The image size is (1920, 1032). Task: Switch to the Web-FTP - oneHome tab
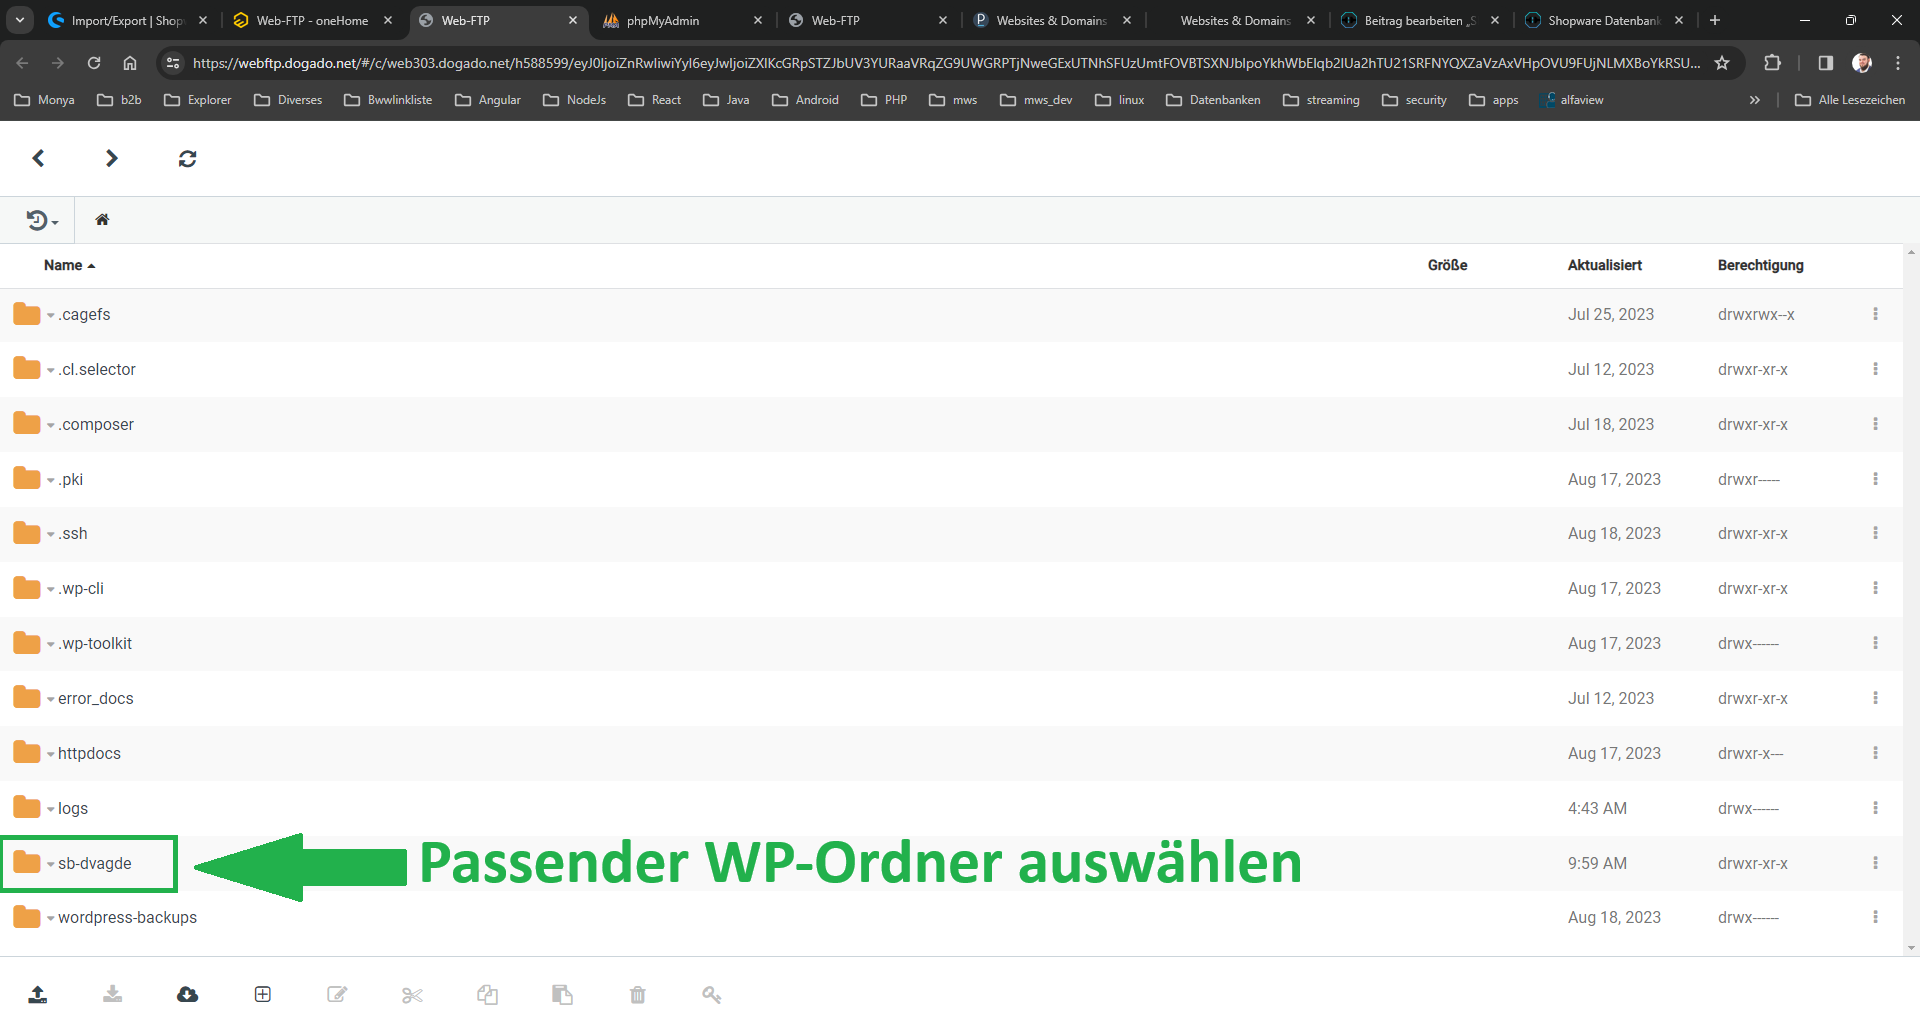[312, 20]
